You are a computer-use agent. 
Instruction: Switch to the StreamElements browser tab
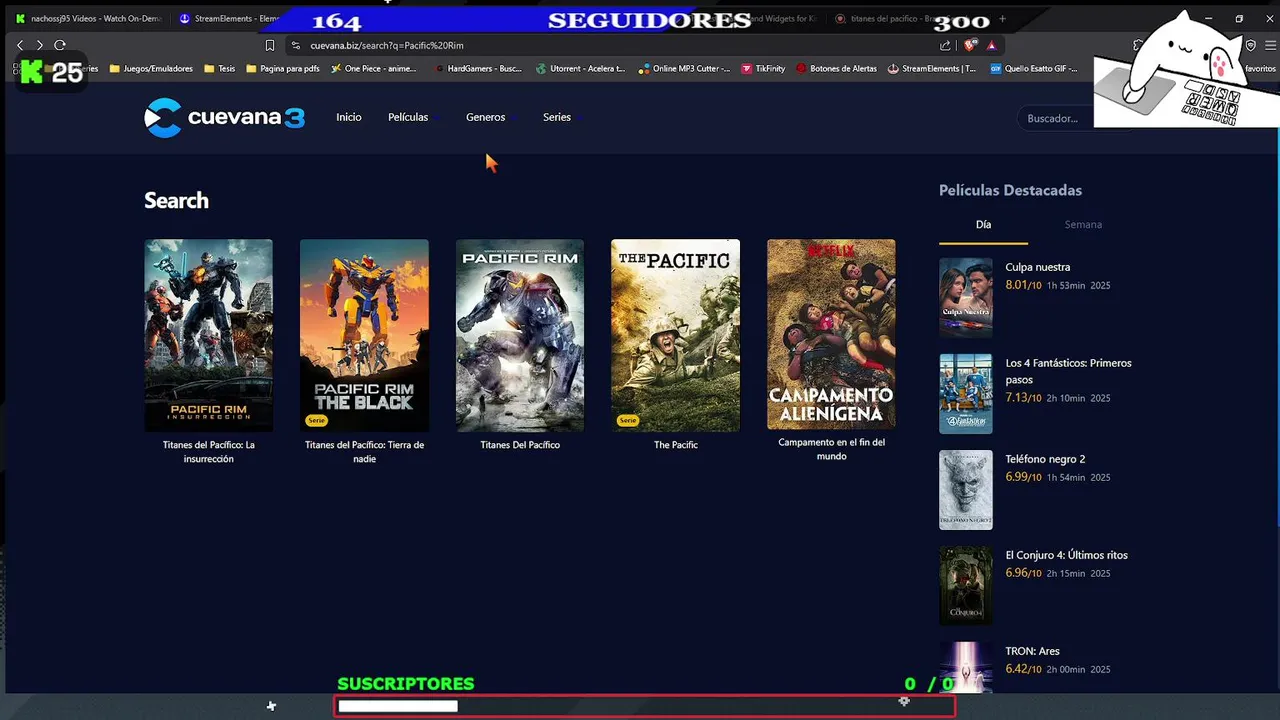point(230,18)
